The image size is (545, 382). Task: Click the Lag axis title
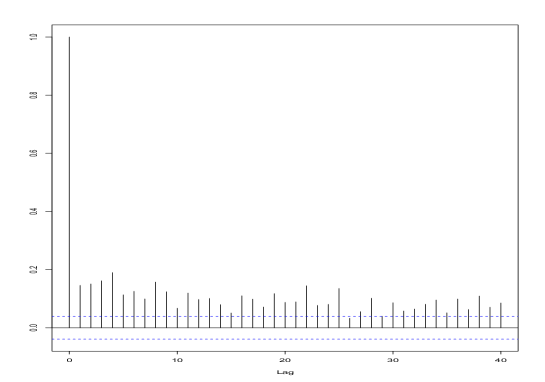[285, 372]
